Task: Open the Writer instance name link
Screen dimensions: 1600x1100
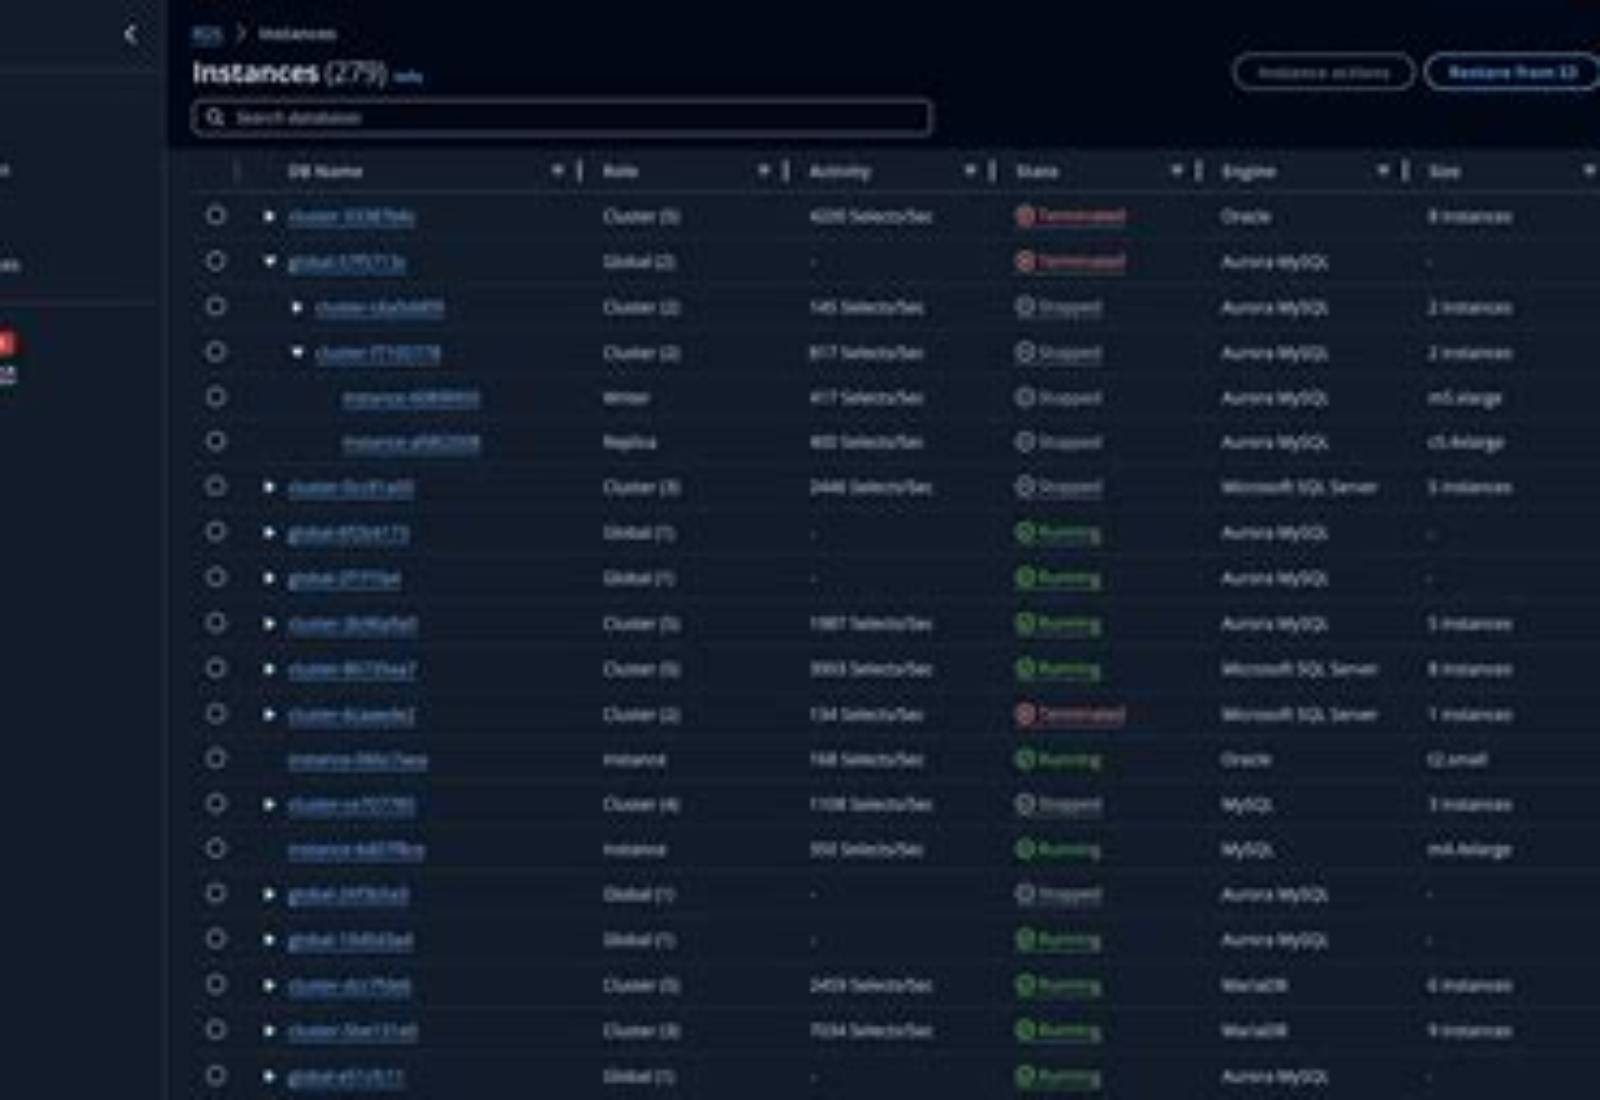Action: pos(410,398)
